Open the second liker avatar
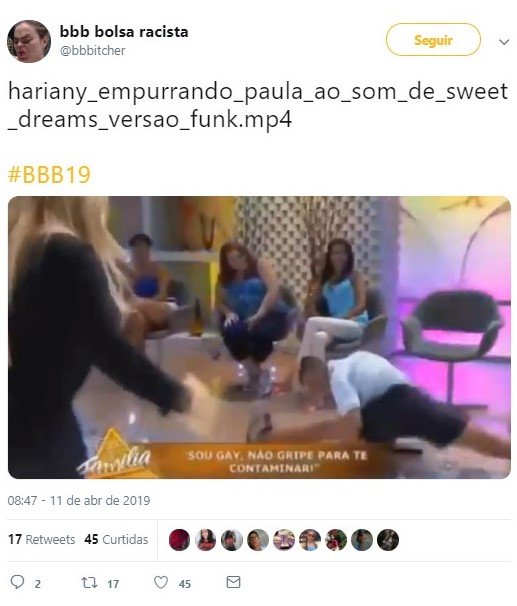The height and width of the screenshot is (606, 517). coord(205,540)
